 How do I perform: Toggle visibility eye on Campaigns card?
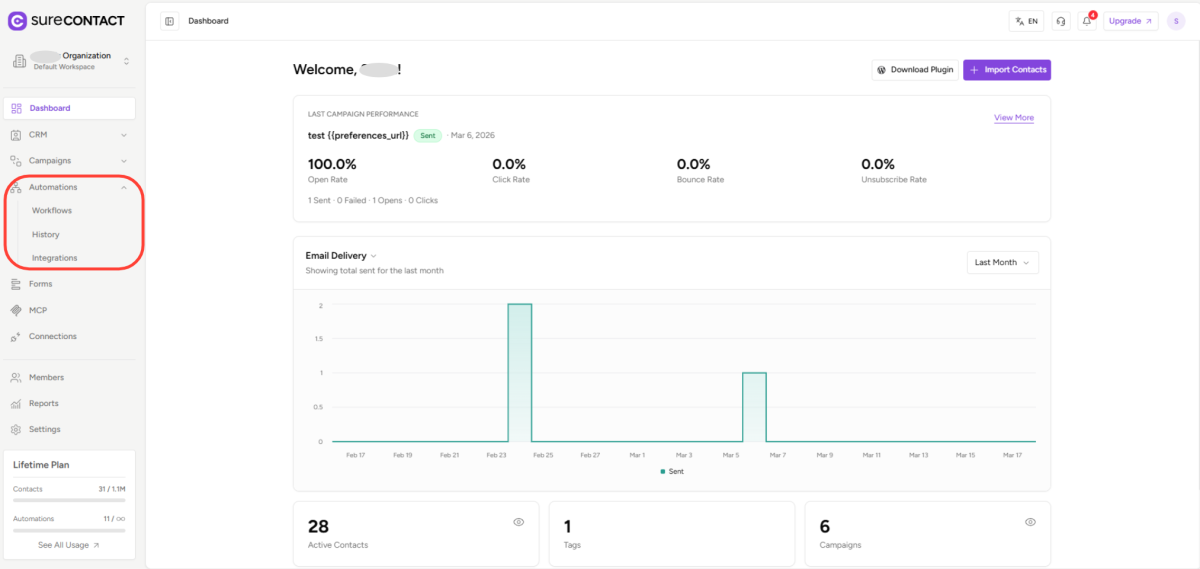click(1030, 522)
